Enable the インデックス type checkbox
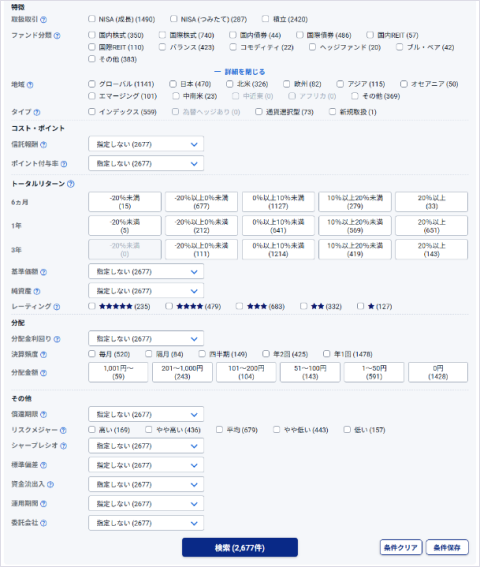 [92, 112]
